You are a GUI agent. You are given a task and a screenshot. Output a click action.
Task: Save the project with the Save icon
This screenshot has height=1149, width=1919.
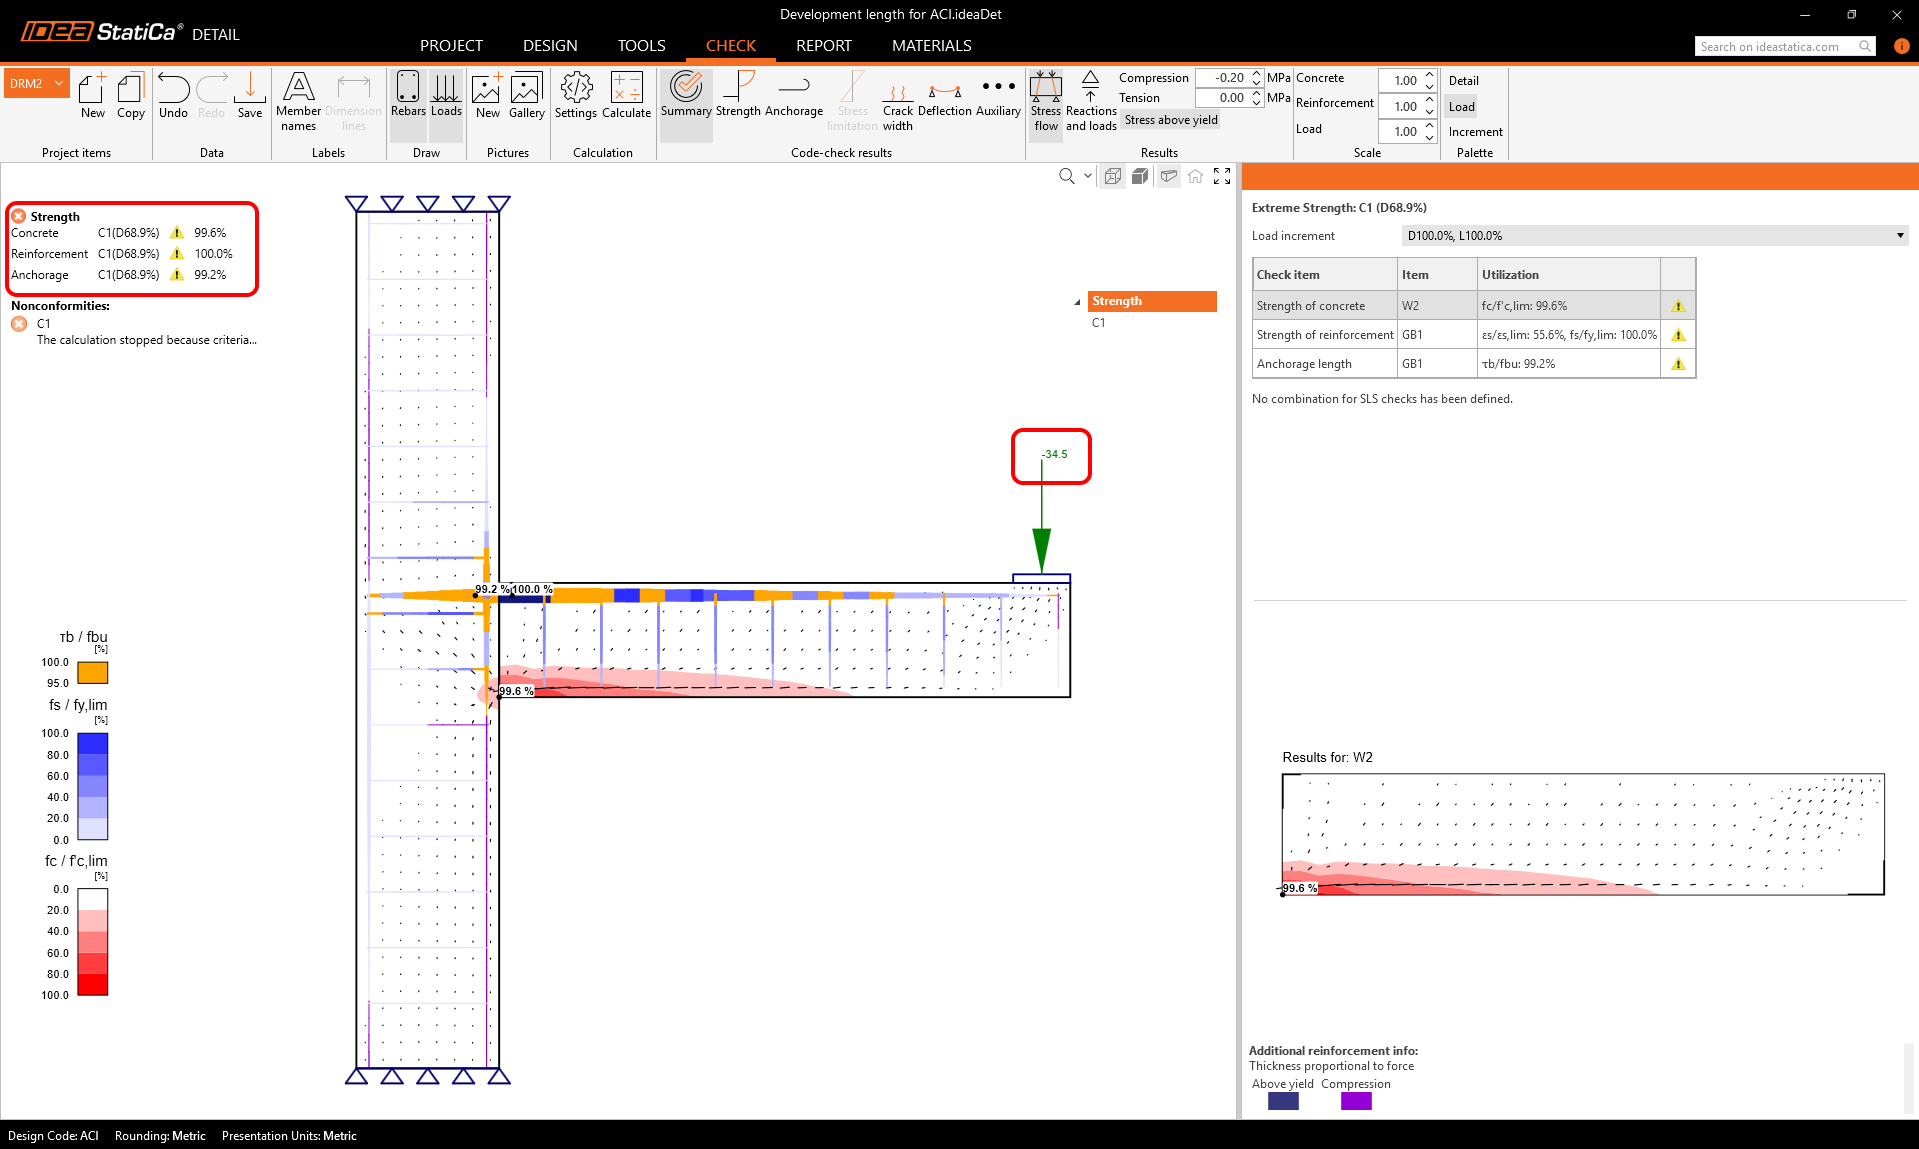250,96
